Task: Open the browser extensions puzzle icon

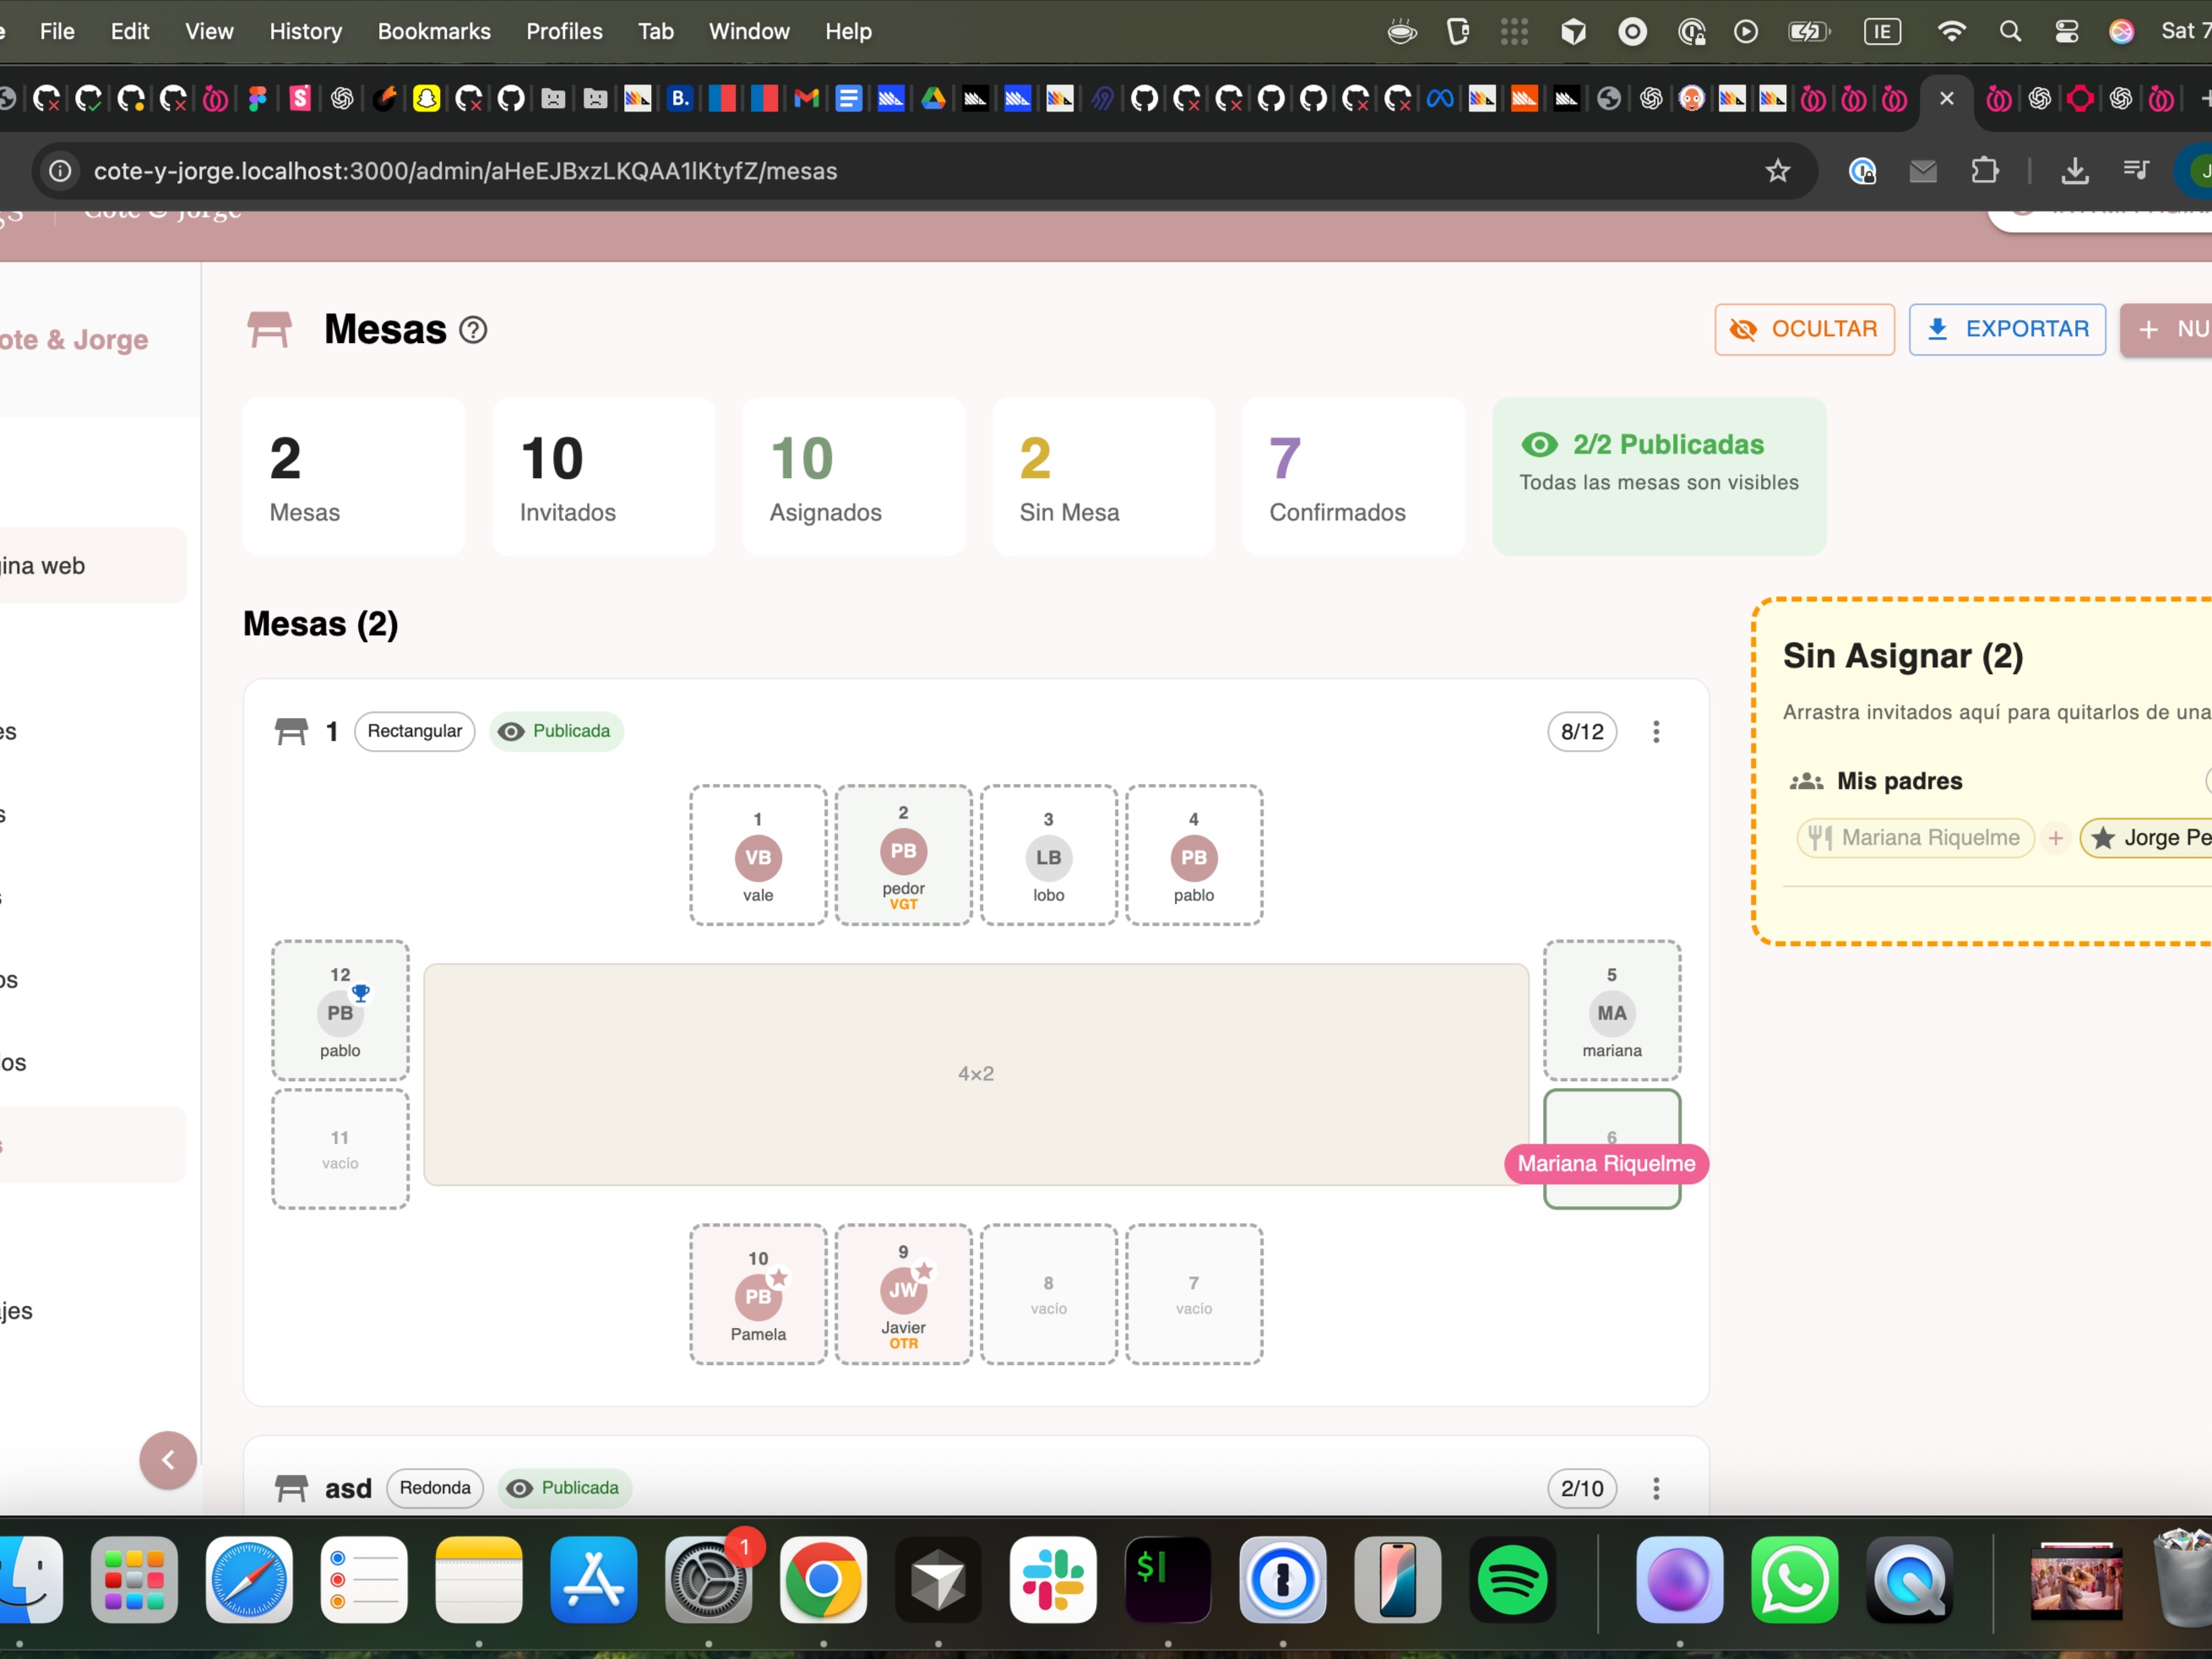Action: coord(1984,171)
